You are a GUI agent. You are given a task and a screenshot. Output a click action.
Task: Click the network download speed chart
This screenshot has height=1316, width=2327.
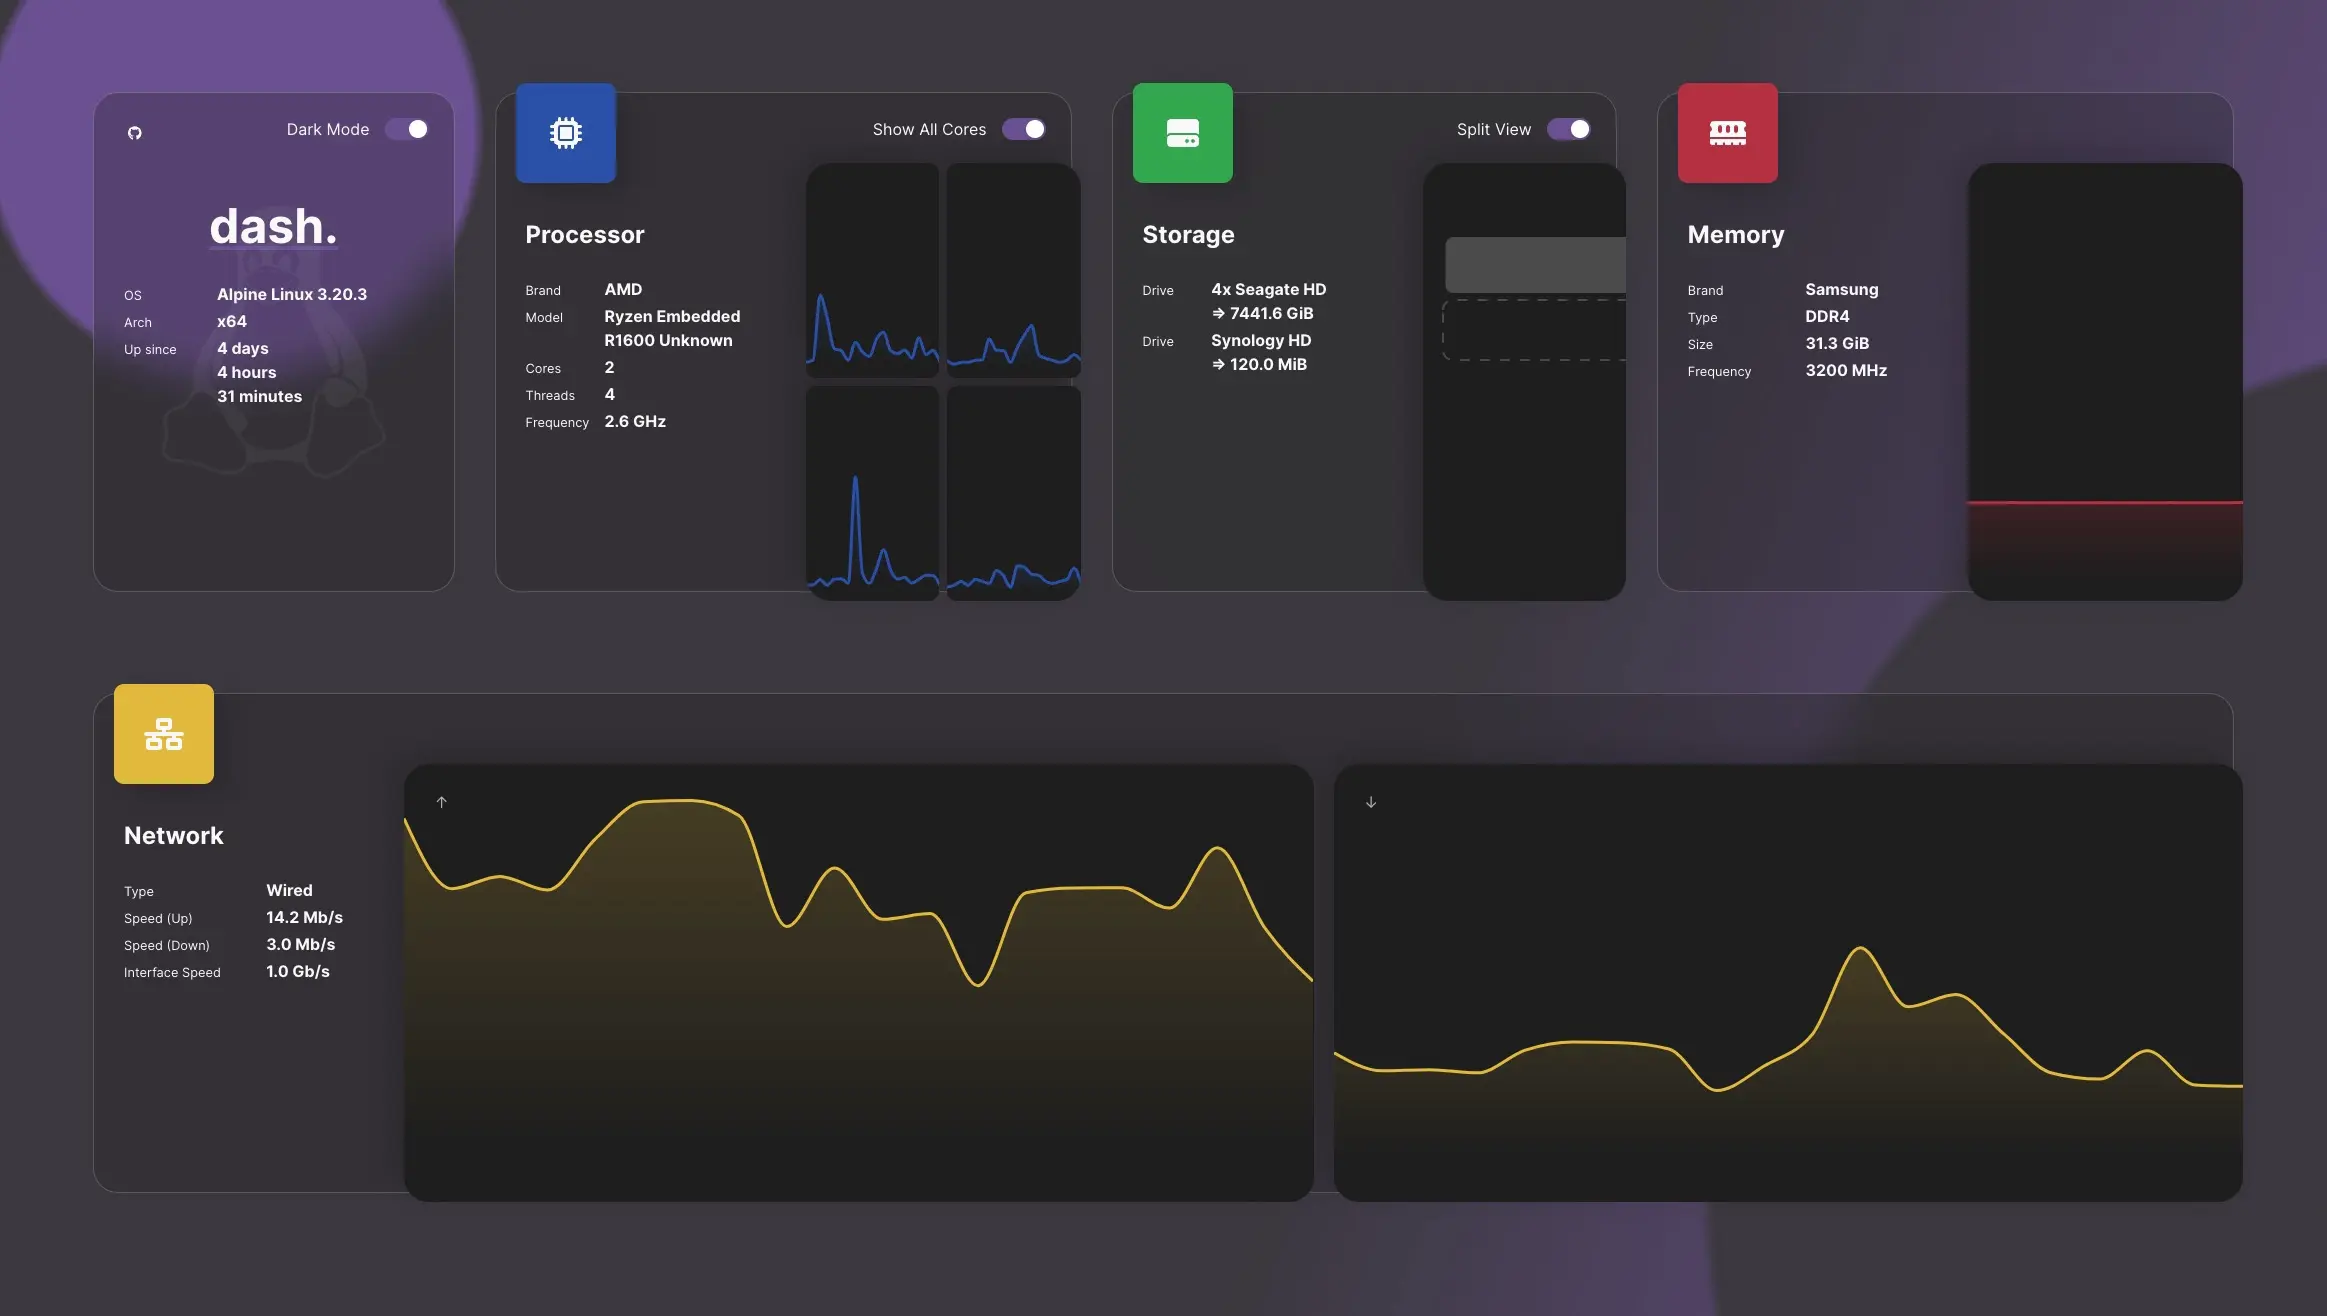click(x=1787, y=983)
